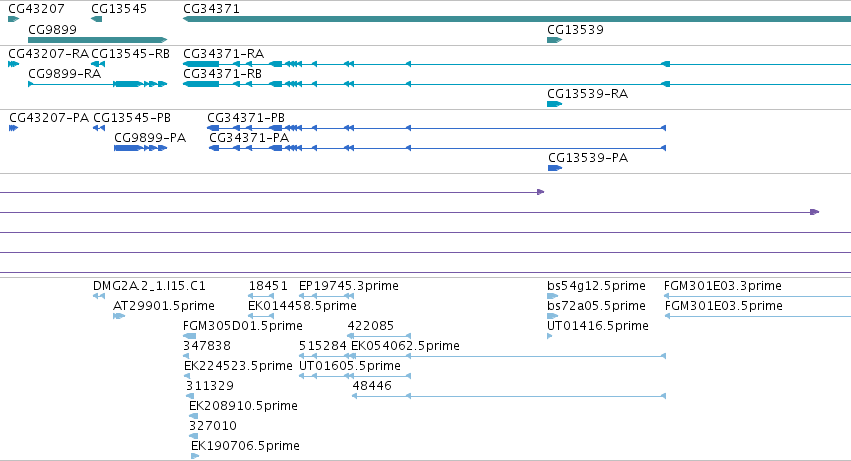Click EST label 18451

(268, 286)
